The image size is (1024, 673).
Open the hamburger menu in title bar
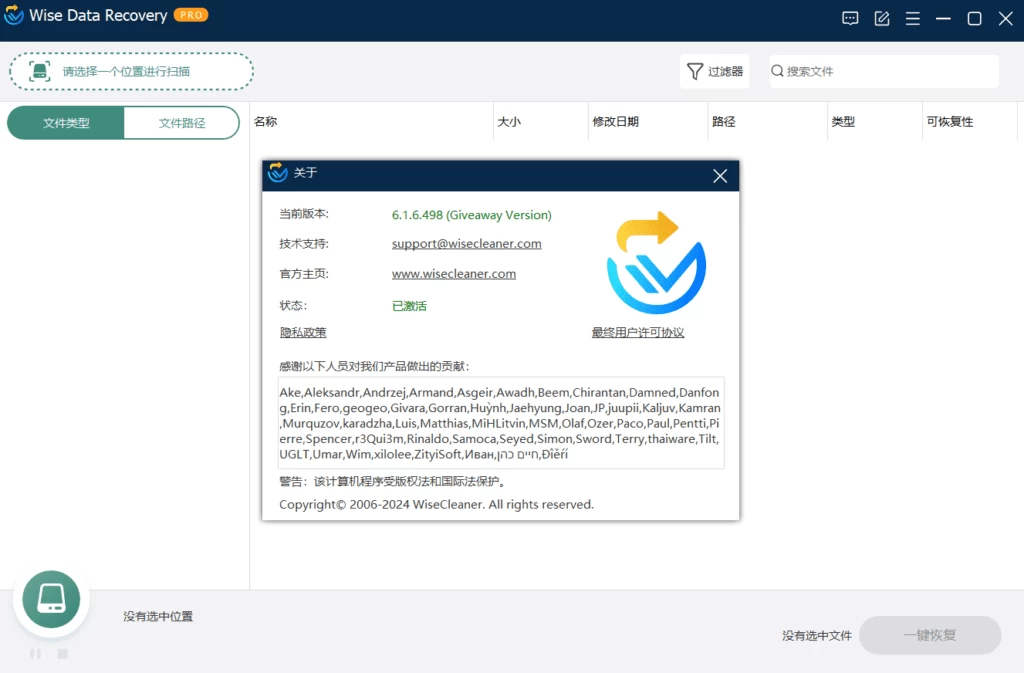912,18
